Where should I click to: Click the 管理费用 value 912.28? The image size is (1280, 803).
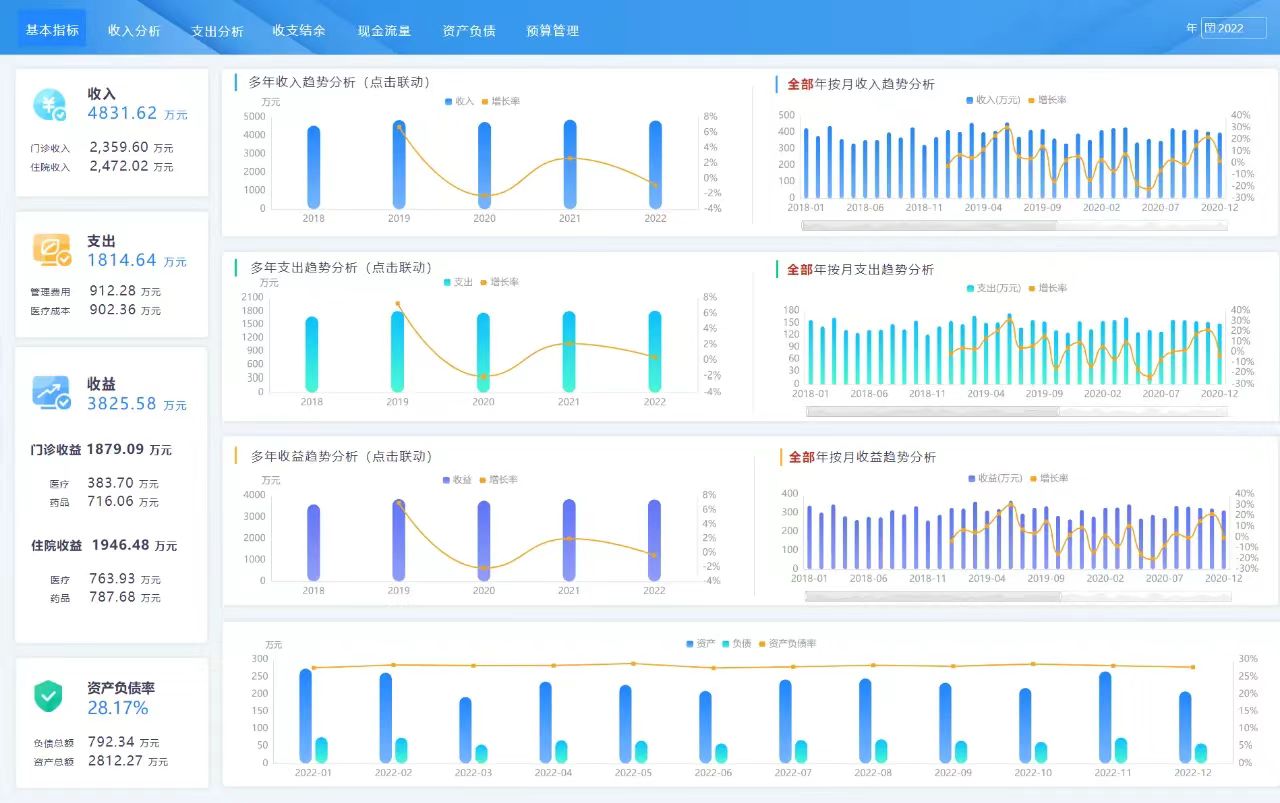coord(113,291)
